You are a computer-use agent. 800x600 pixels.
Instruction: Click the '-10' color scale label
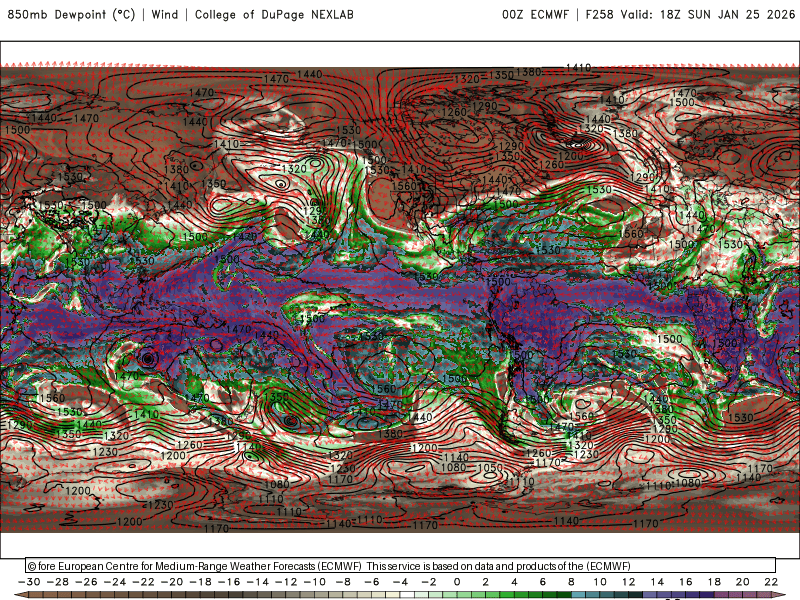click(314, 582)
